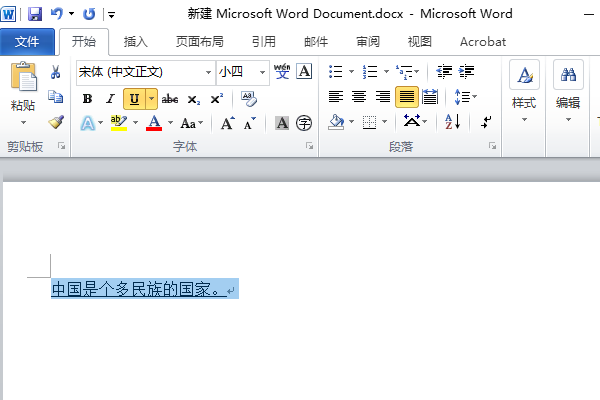This screenshot has width=600, height=400.
Task: Switch to the 开始 tab
Action: click(84, 41)
